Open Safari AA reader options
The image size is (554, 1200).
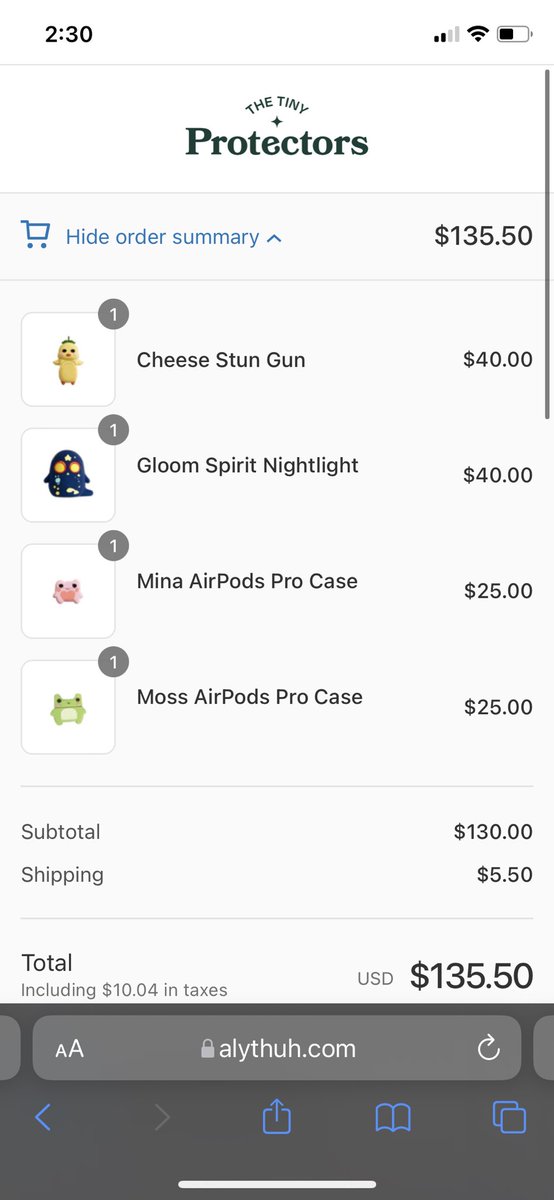(69, 1049)
